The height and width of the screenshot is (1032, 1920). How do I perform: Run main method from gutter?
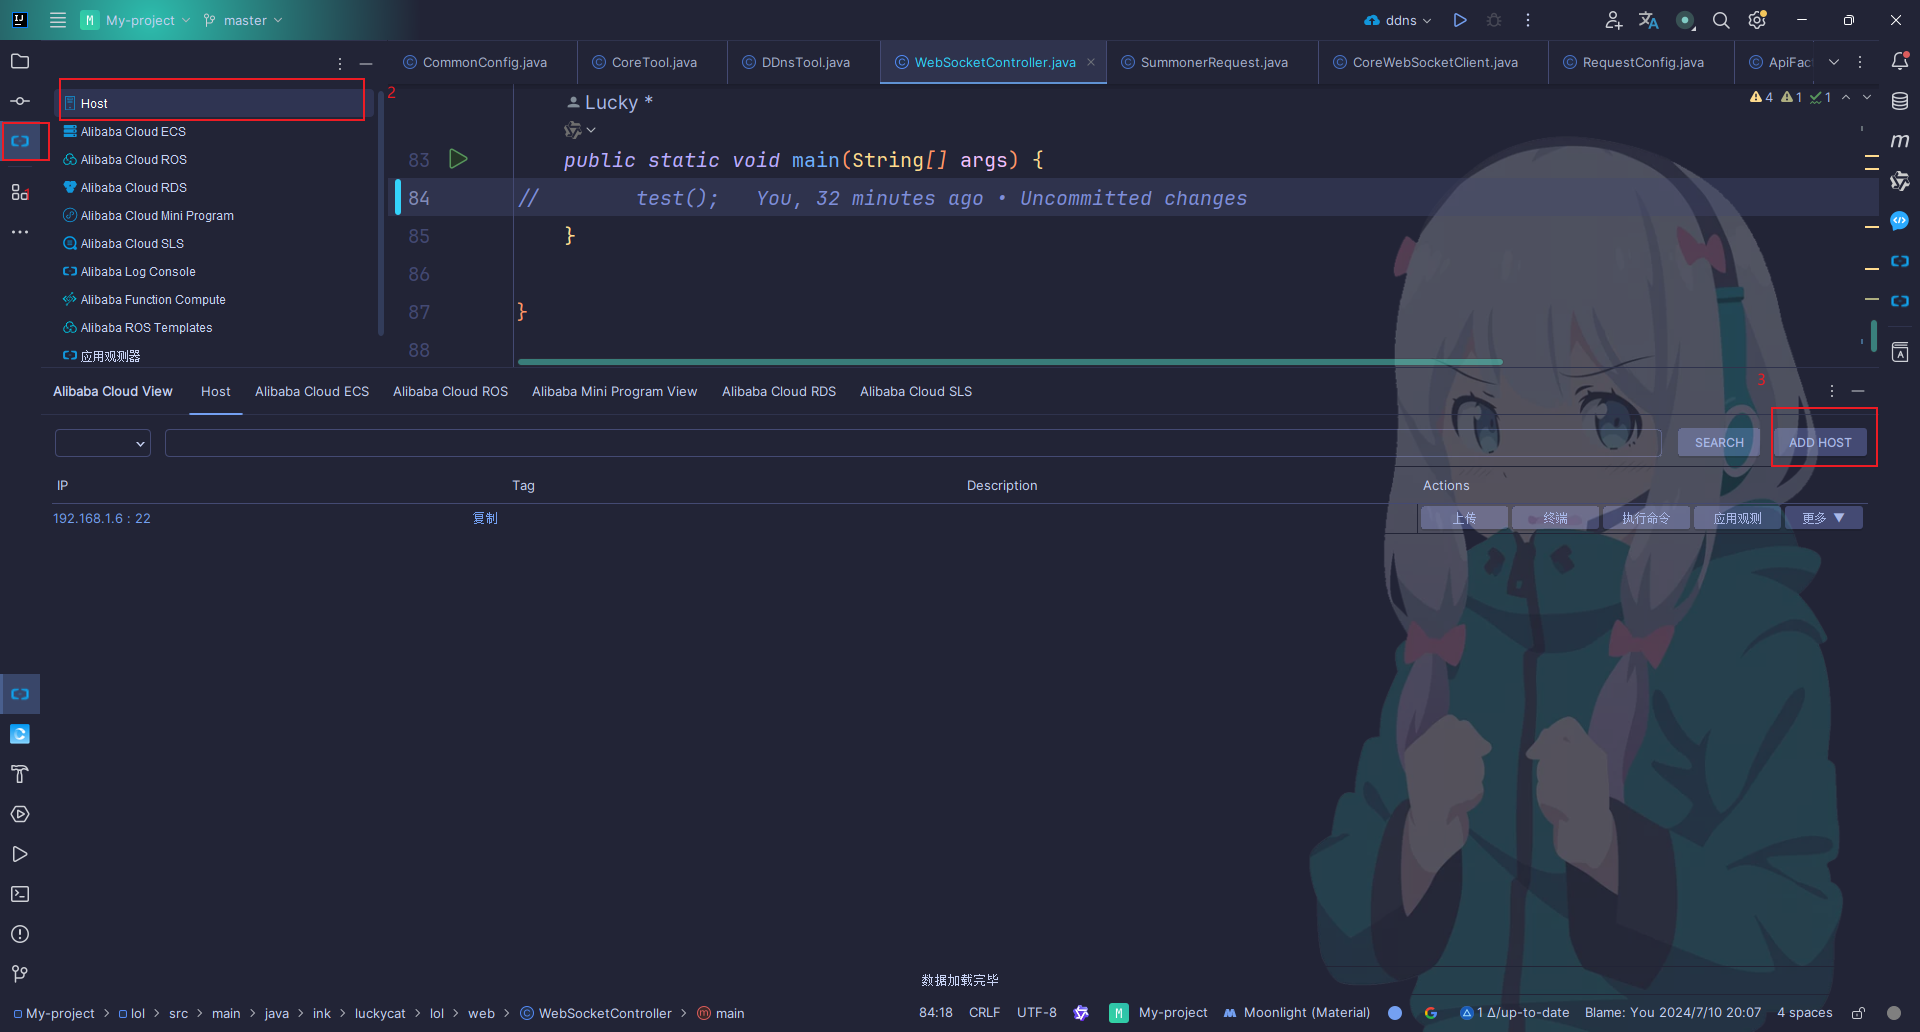[x=458, y=159]
